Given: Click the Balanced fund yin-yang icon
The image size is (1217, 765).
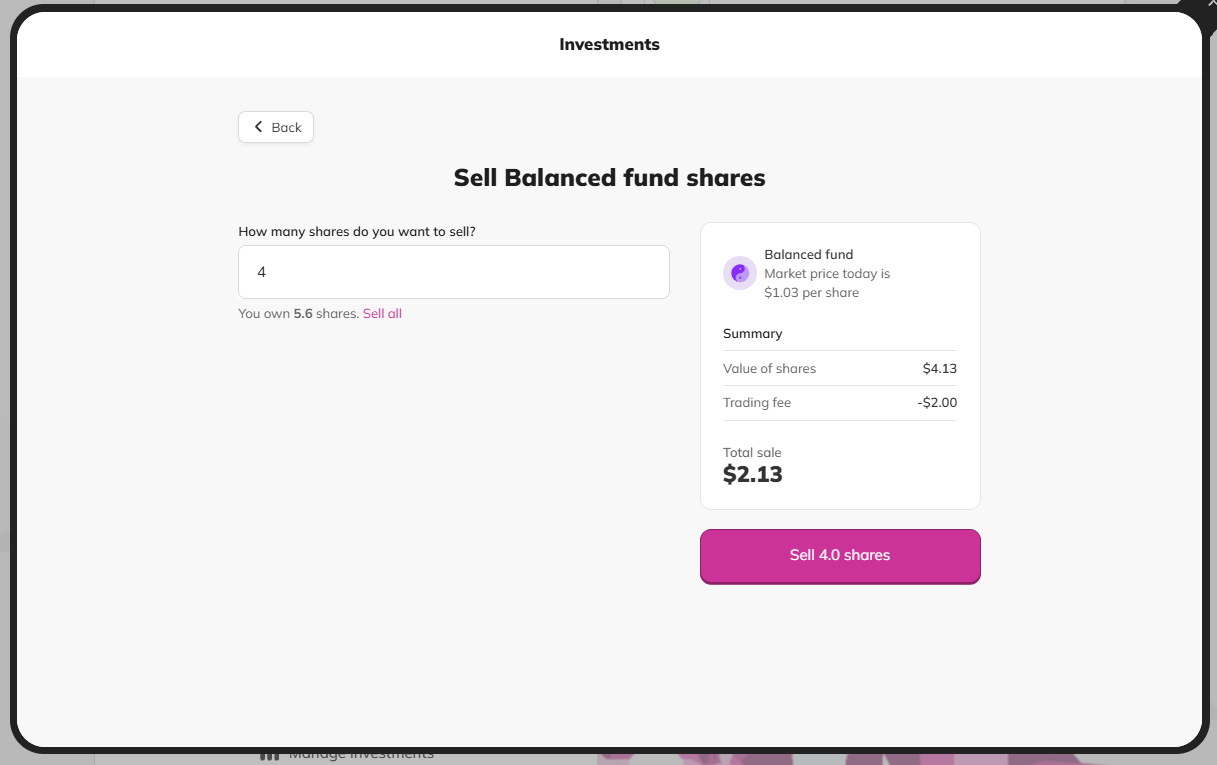Looking at the screenshot, I should coord(740,273).
